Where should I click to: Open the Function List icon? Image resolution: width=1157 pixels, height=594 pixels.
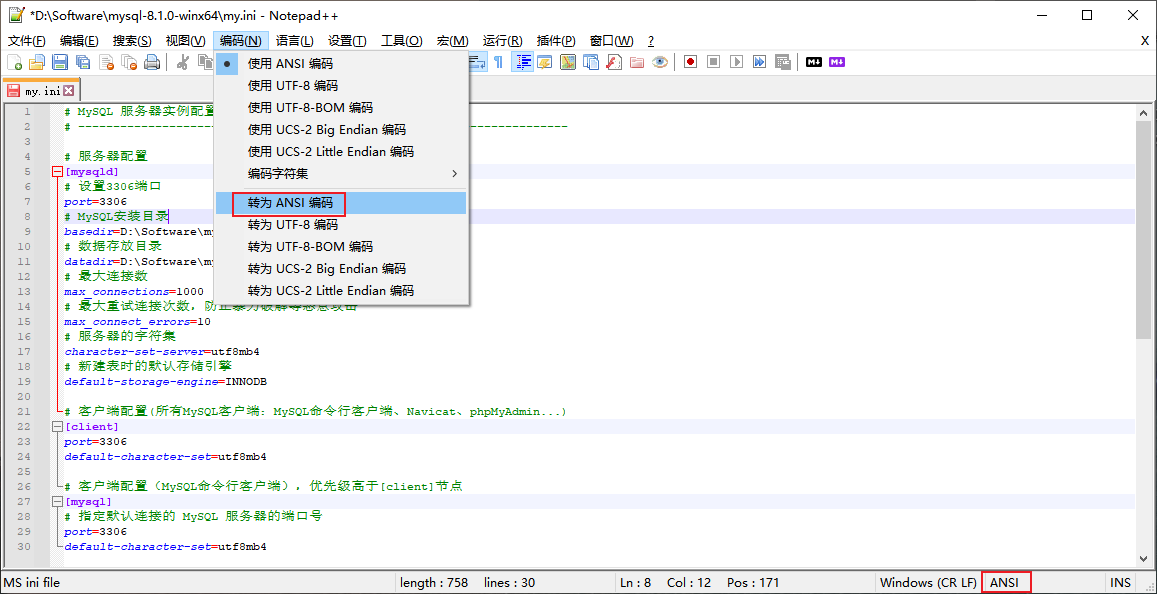click(614, 62)
